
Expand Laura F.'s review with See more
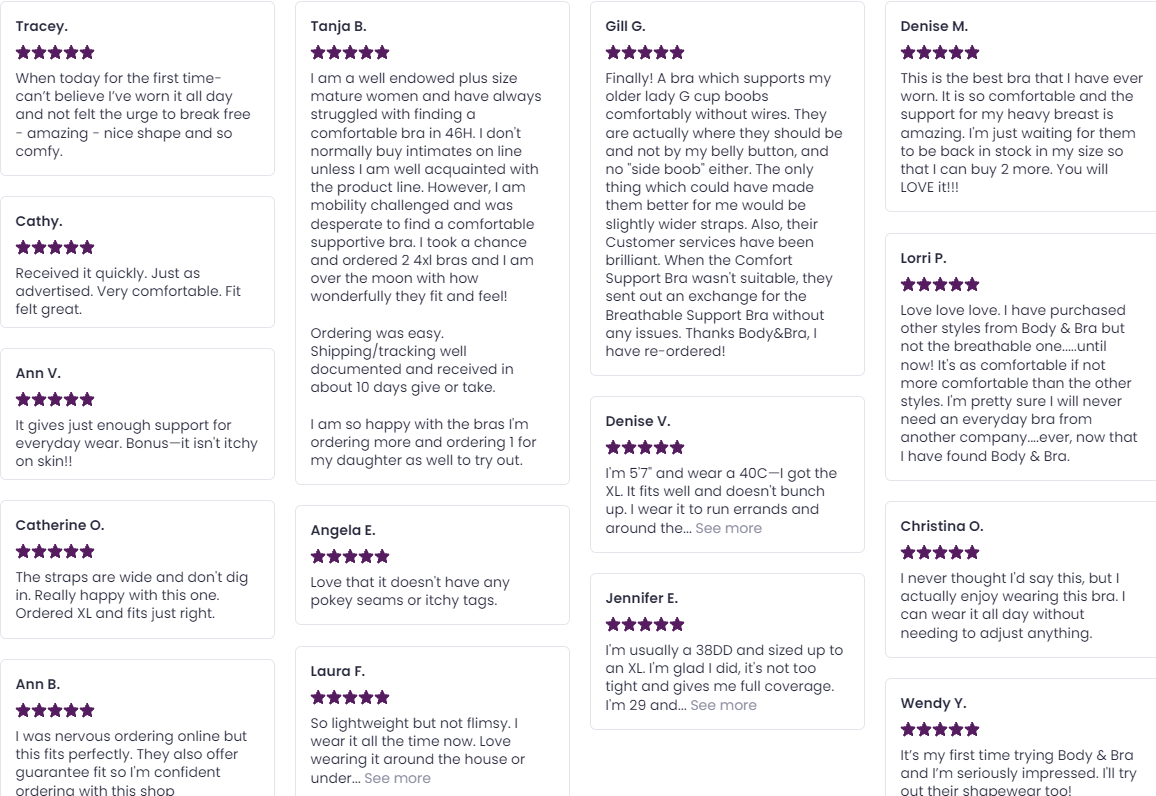(x=397, y=778)
